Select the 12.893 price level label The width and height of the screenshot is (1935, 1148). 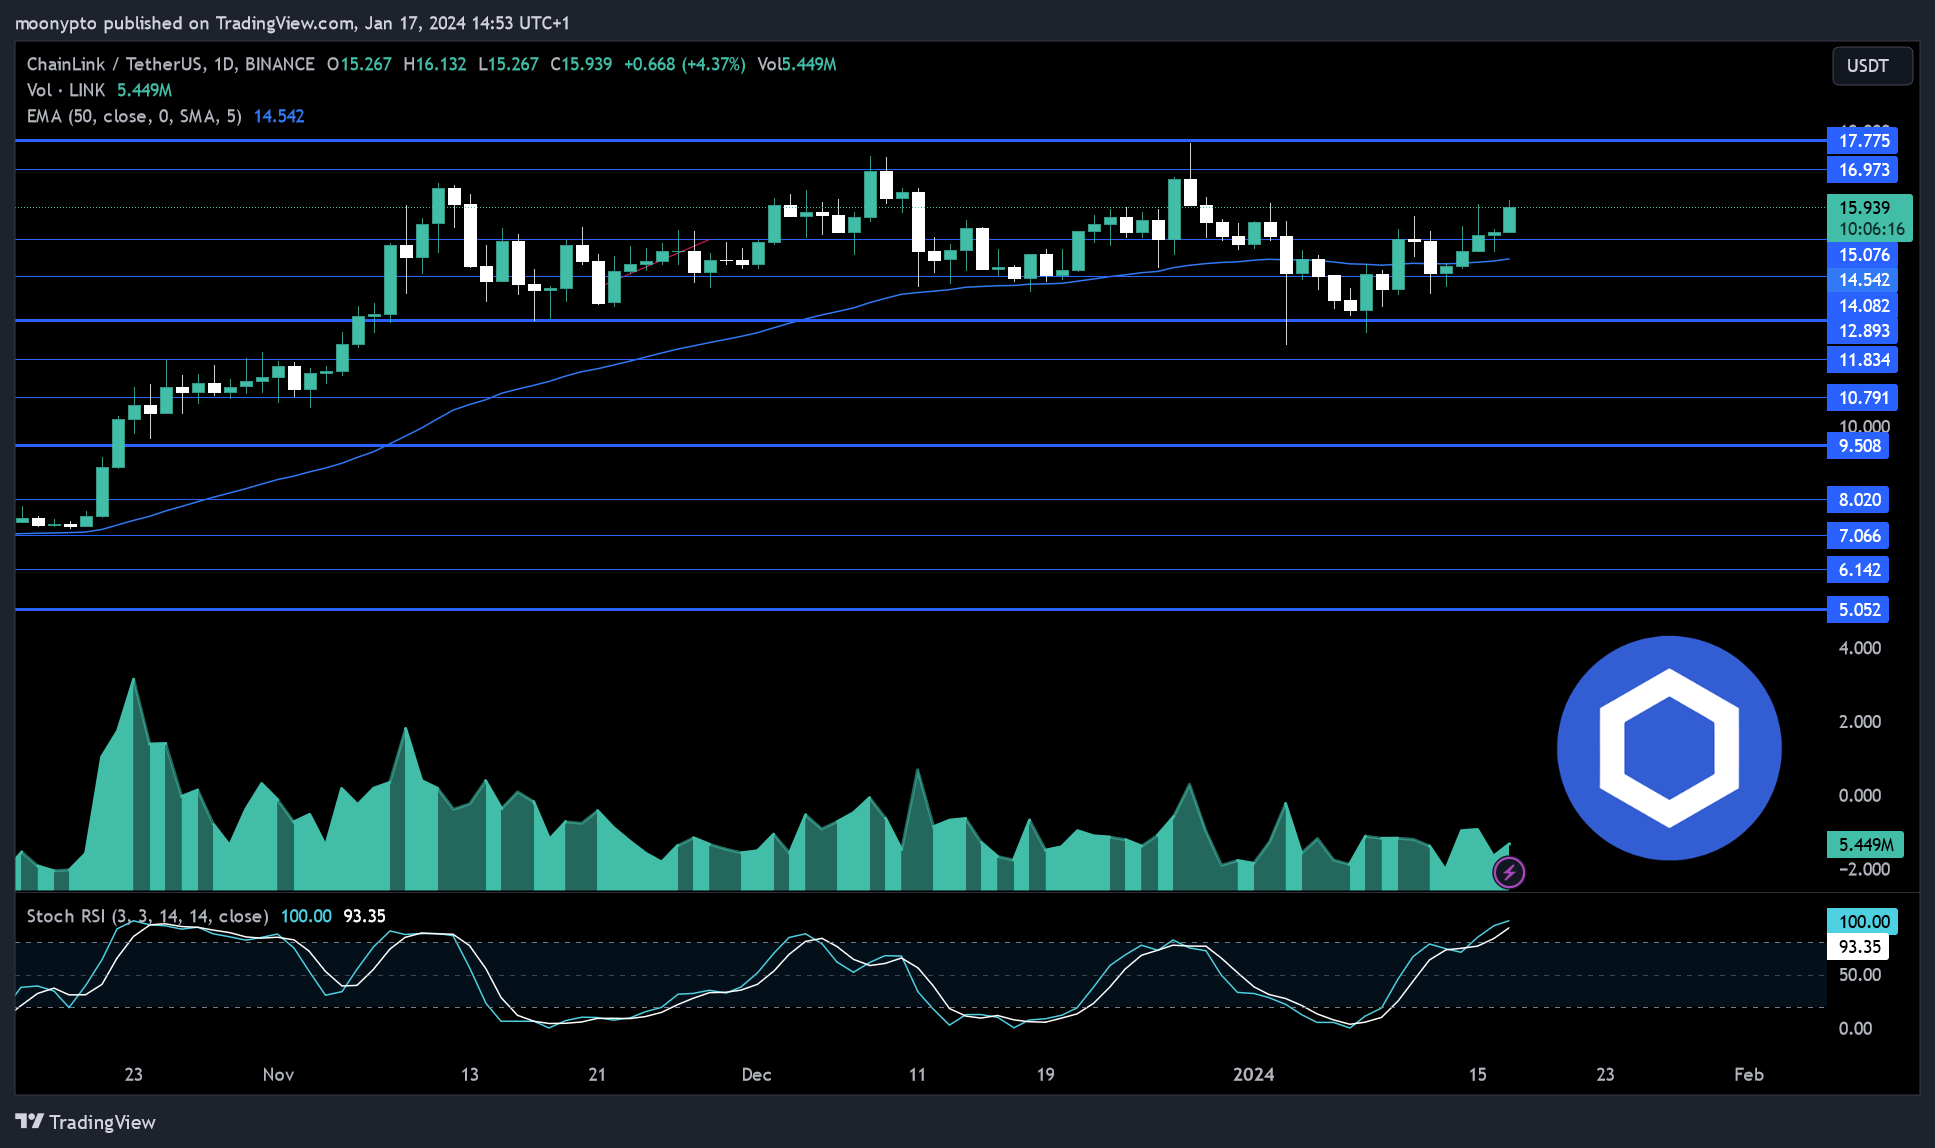tap(1862, 331)
